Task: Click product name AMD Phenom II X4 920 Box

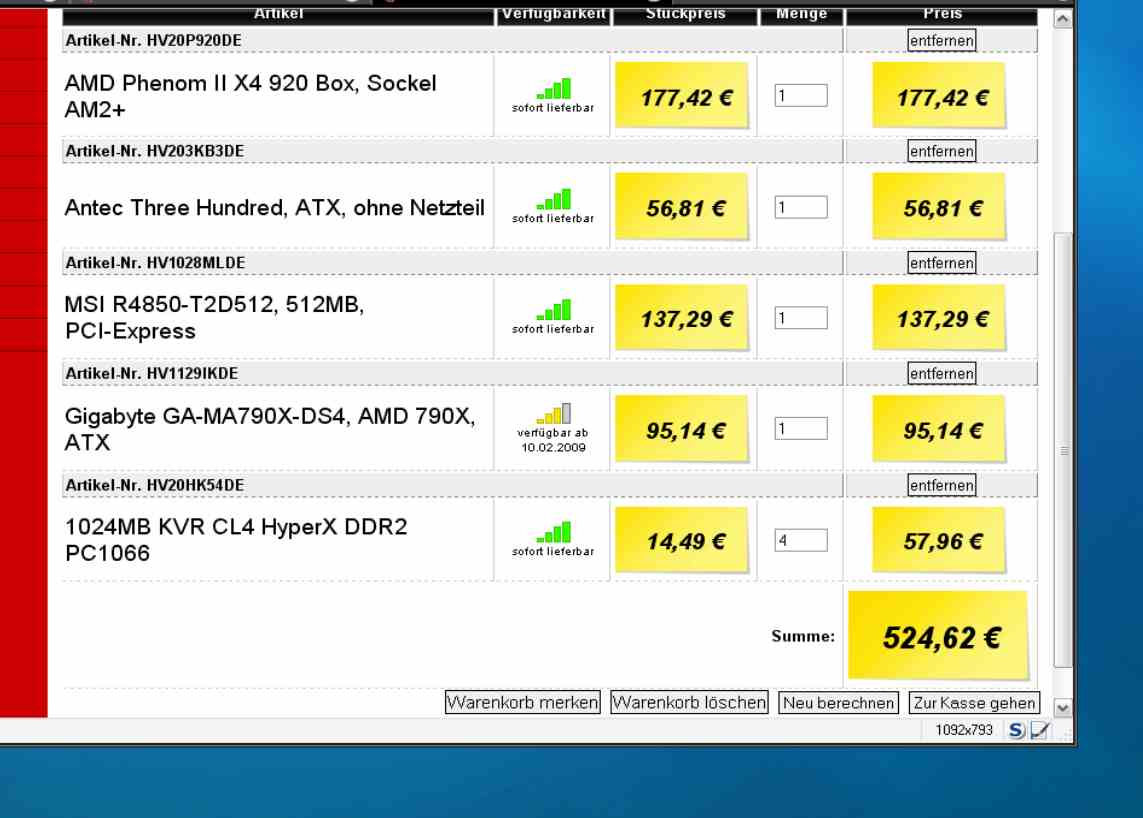Action: pyautogui.click(x=250, y=96)
